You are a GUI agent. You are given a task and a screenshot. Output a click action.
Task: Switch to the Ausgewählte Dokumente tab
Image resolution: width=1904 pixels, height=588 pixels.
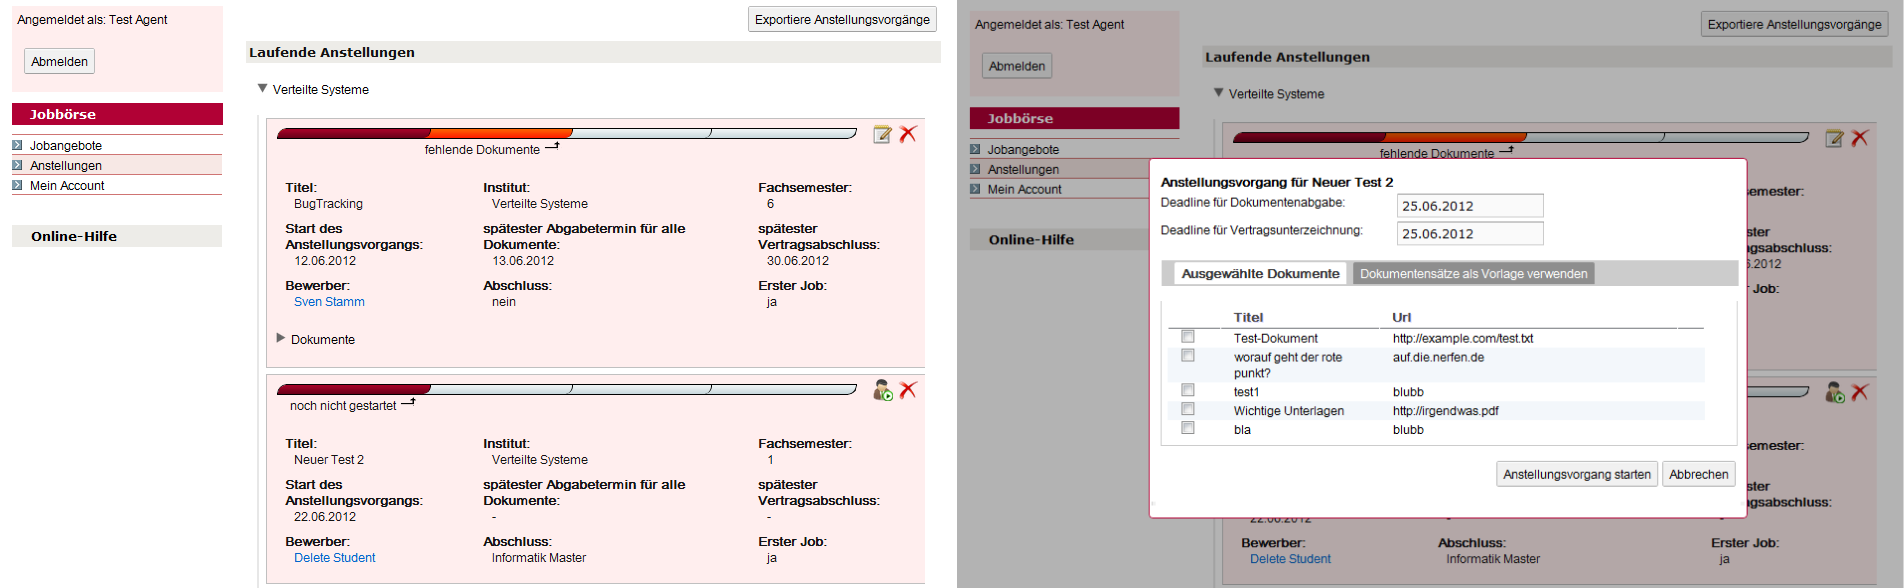[x=1260, y=273]
